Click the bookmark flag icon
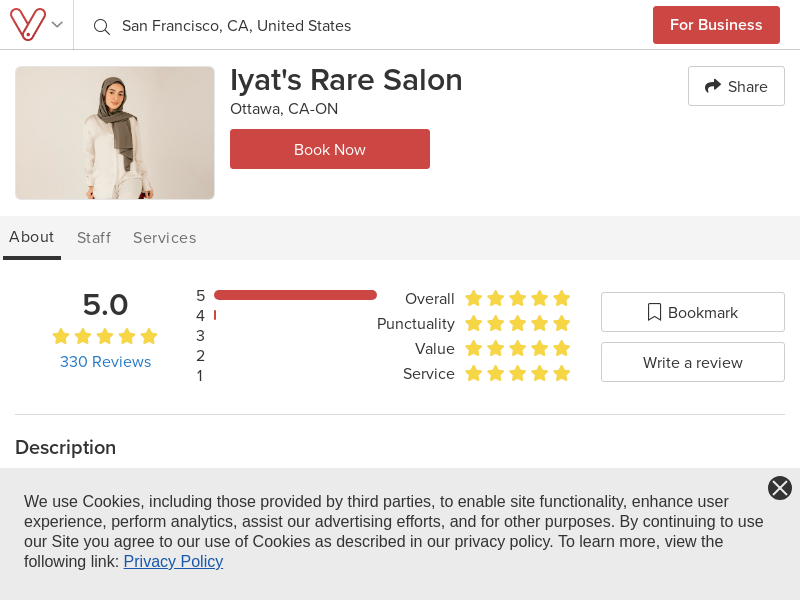The height and width of the screenshot is (600, 800). (654, 311)
